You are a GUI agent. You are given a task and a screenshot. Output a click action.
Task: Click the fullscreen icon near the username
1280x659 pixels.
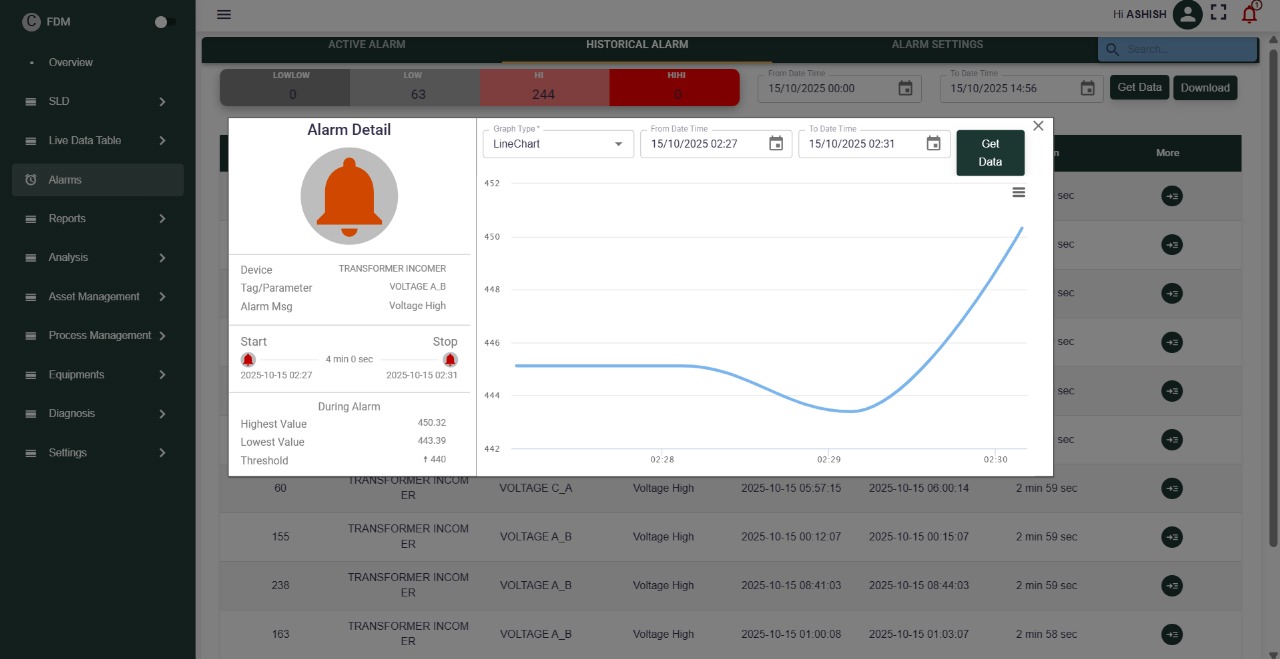pos(1218,13)
